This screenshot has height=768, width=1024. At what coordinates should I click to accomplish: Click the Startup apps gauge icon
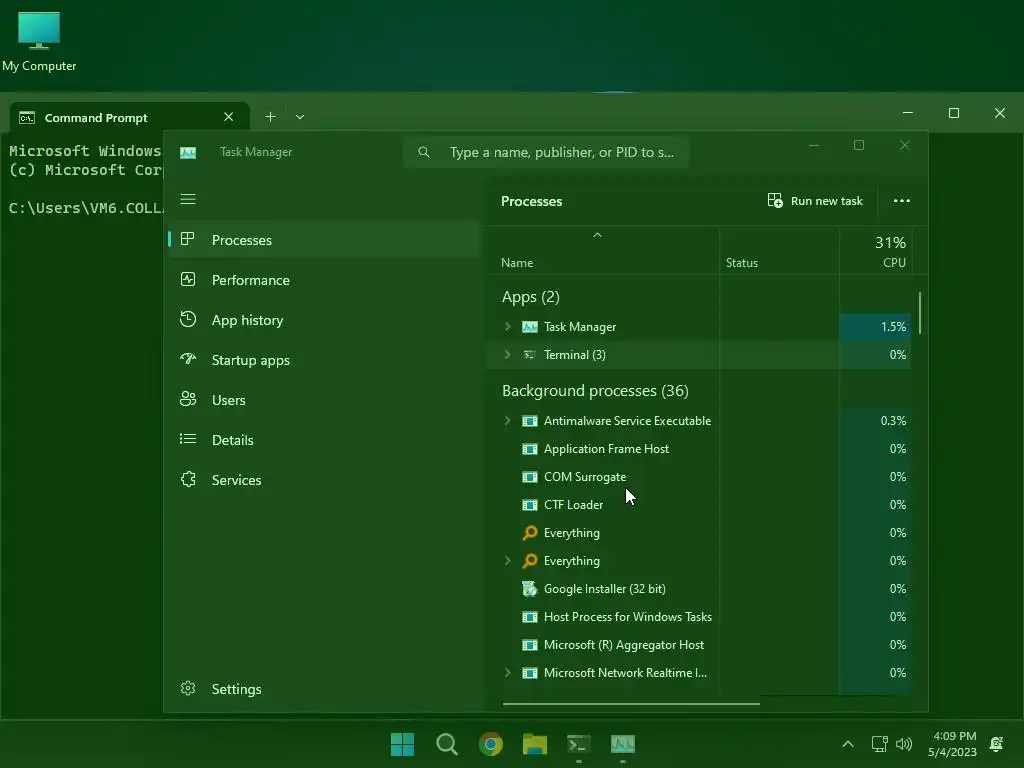click(188, 359)
